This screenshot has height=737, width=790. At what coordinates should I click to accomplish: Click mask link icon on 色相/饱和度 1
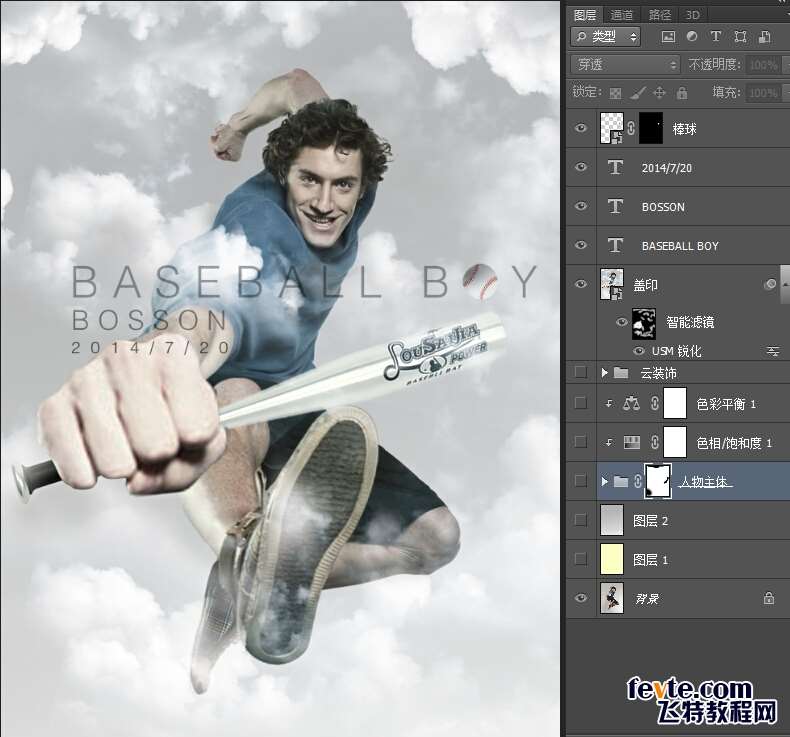(654, 442)
